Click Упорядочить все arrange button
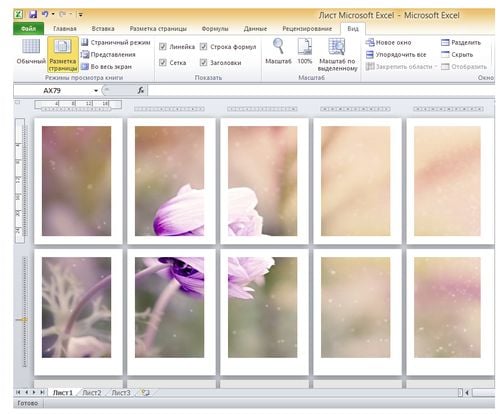 click(x=396, y=54)
